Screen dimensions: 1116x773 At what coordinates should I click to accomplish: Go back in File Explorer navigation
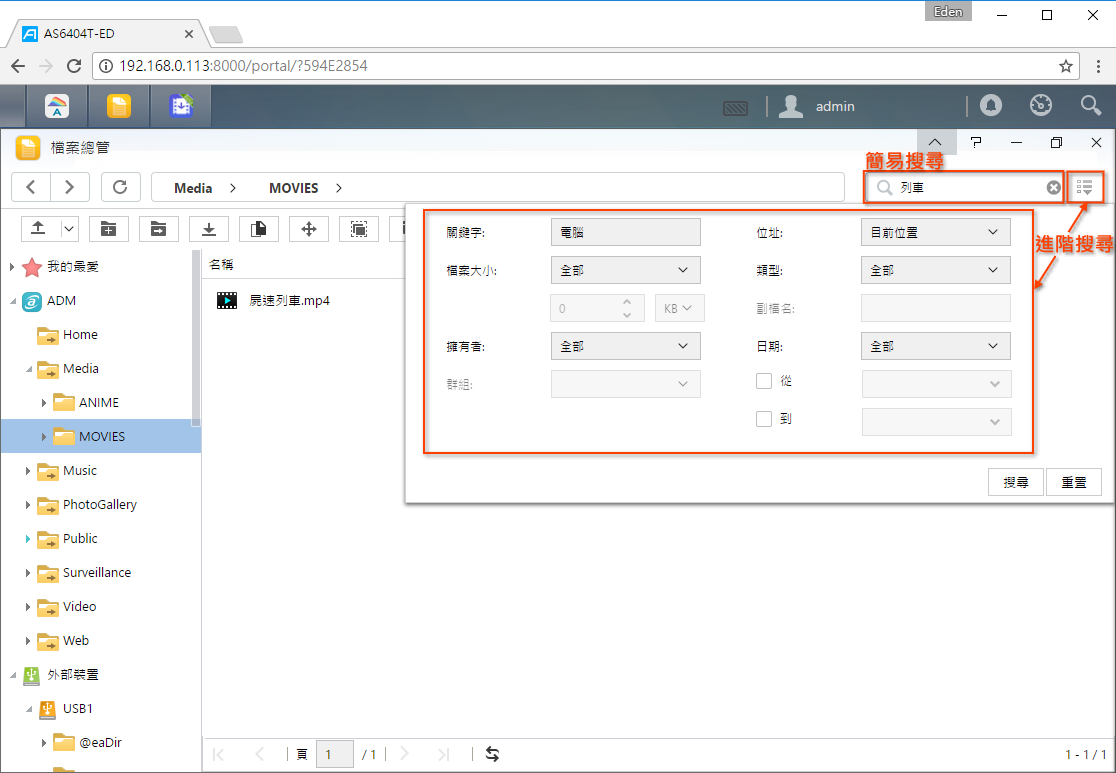[31, 187]
